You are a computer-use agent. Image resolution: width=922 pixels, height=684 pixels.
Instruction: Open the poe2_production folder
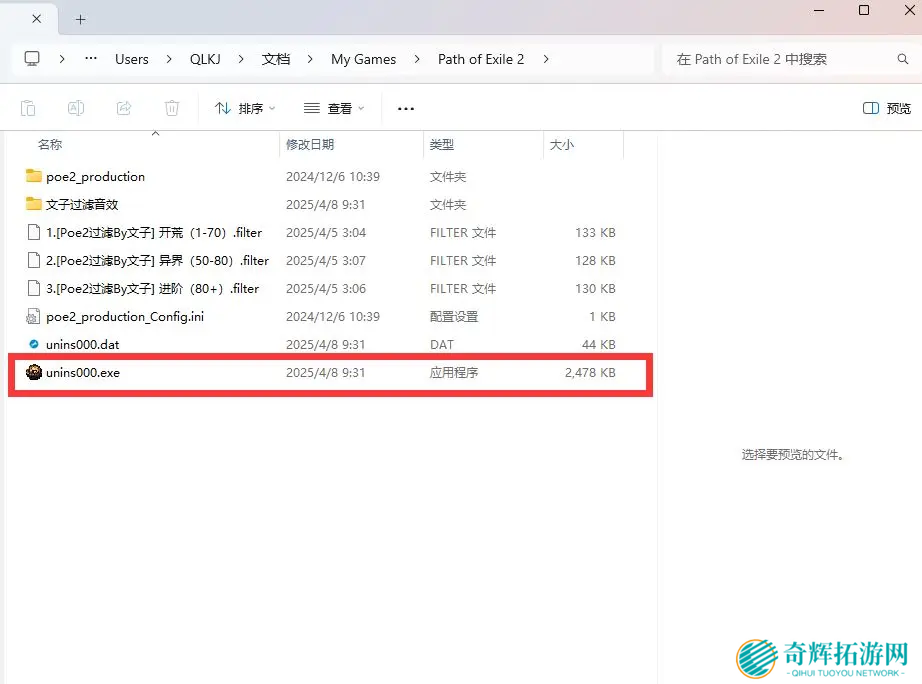(x=95, y=177)
